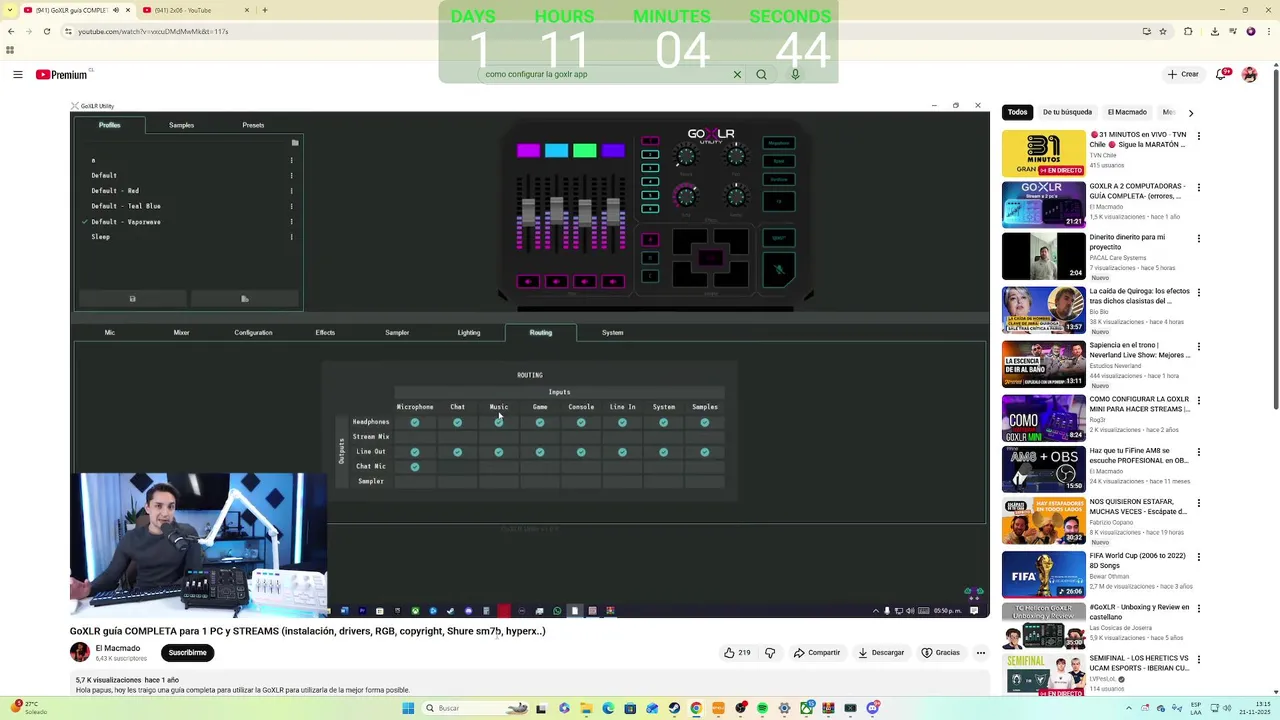Toggle Game to Headphones routing
Screen dimensions: 1280x720
tap(540, 422)
